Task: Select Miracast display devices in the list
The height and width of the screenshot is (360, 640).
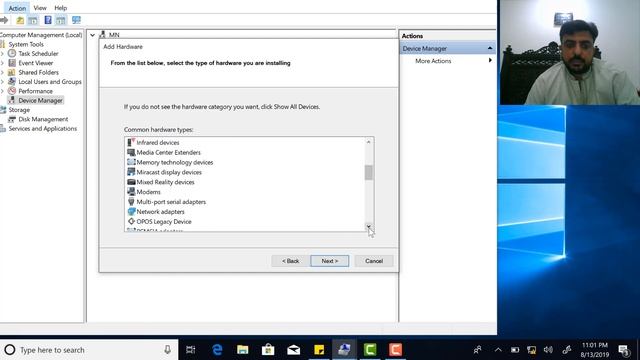Action: pos(169,172)
